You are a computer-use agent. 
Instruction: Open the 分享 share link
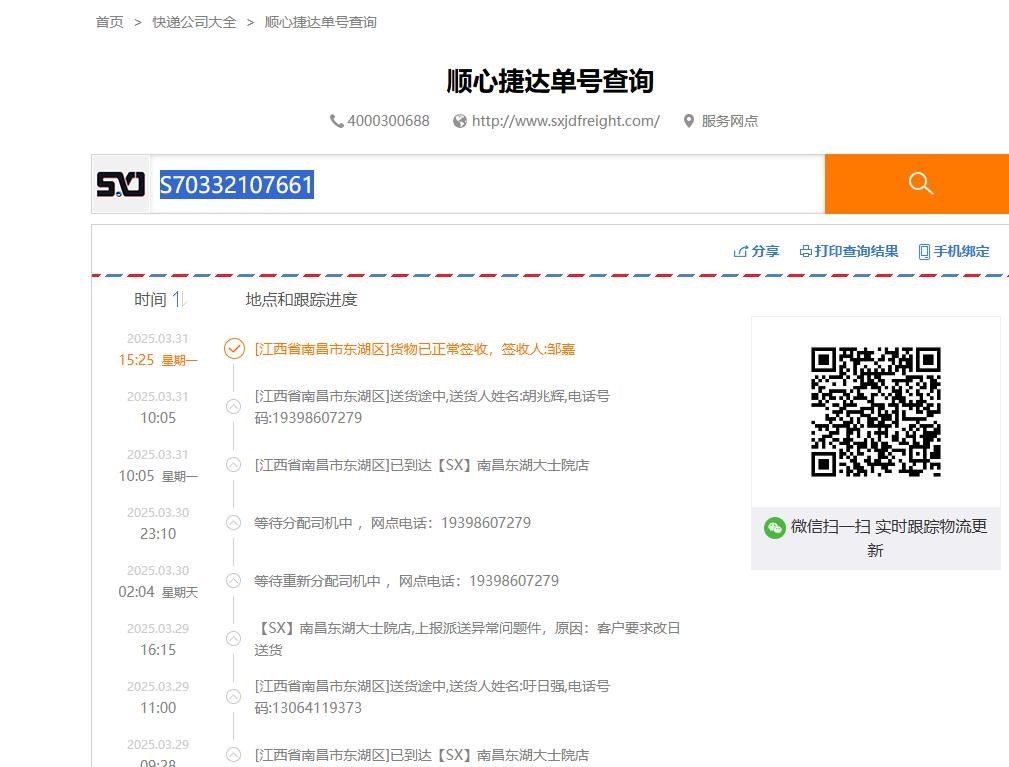click(x=756, y=251)
